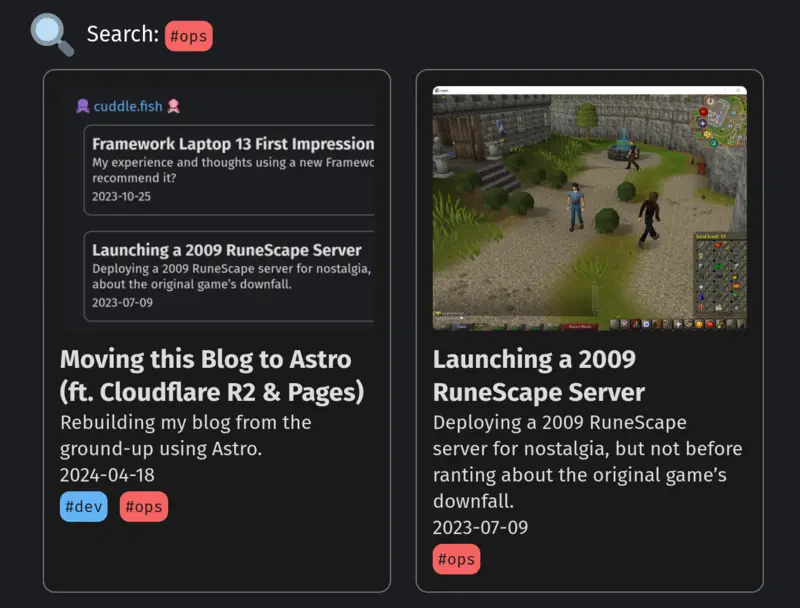This screenshot has width=800, height=608.
Task: Open 'Launching a 2009 RuneScape Server' large card title
Action: (539, 375)
